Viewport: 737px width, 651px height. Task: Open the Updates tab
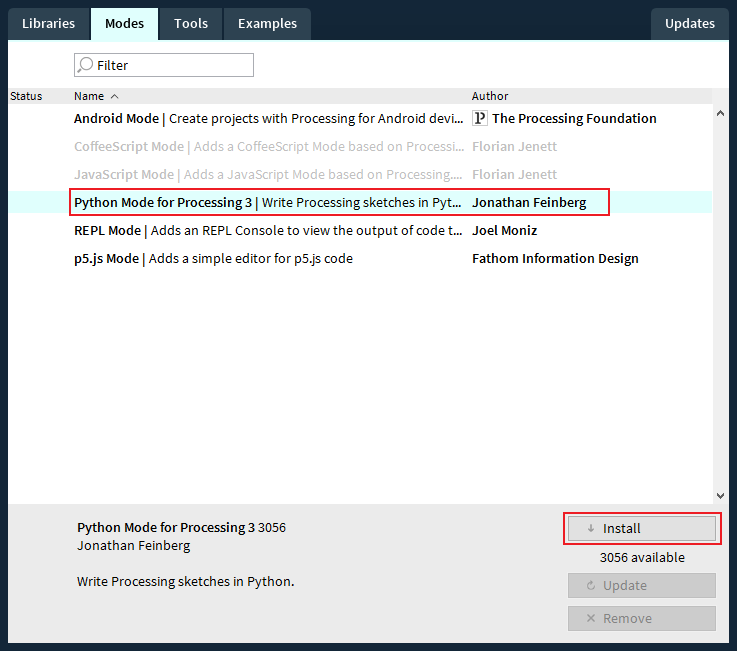[689, 24]
